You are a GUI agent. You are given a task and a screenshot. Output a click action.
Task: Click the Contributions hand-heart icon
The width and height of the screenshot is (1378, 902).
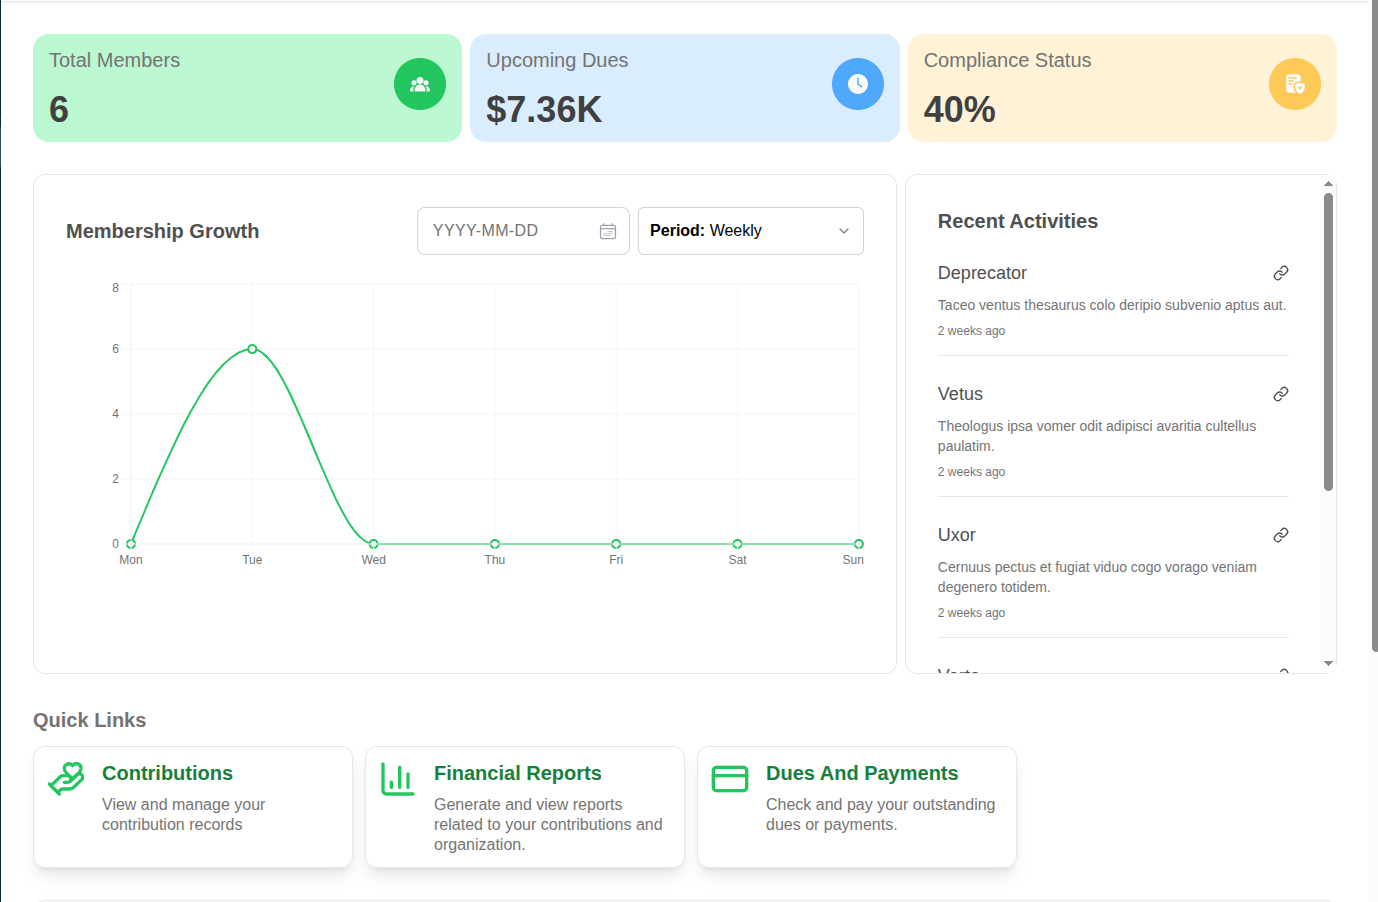click(67, 779)
